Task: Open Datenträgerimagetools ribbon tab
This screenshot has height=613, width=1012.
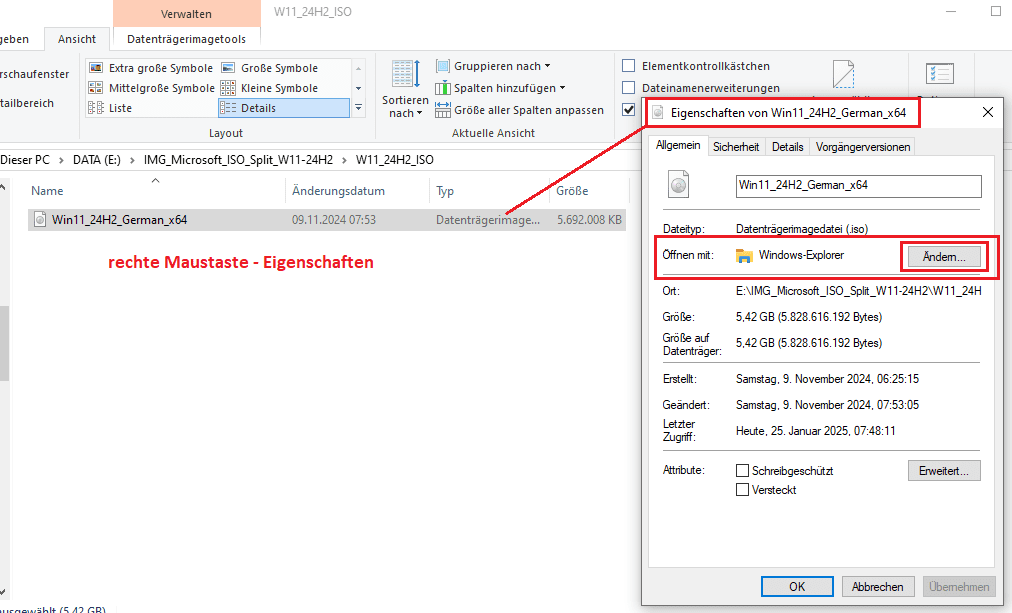Action: pyautogui.click(x=187, y=39)
